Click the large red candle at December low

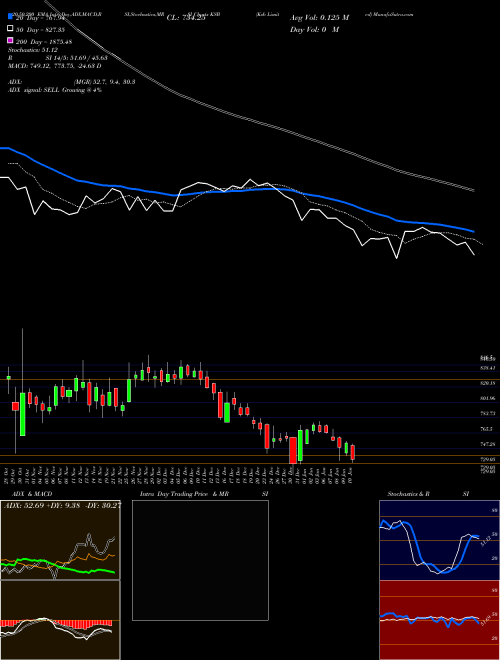(293, 450)
